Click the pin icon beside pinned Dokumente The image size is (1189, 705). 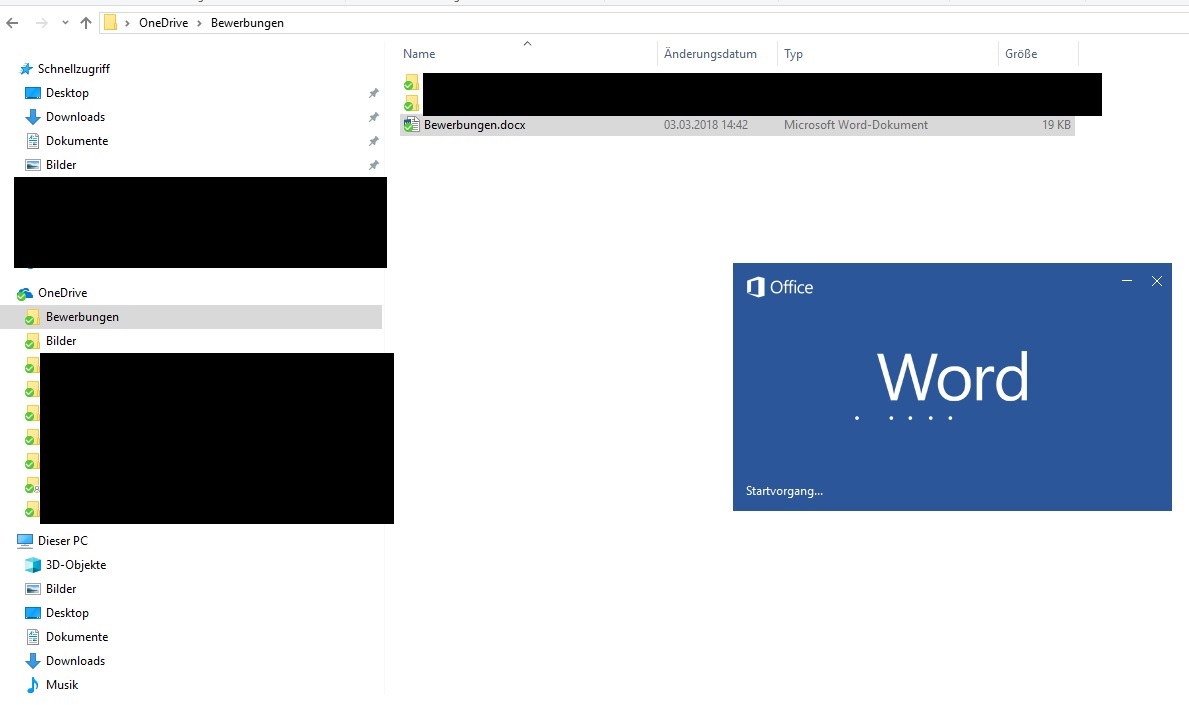pos(373,142)
